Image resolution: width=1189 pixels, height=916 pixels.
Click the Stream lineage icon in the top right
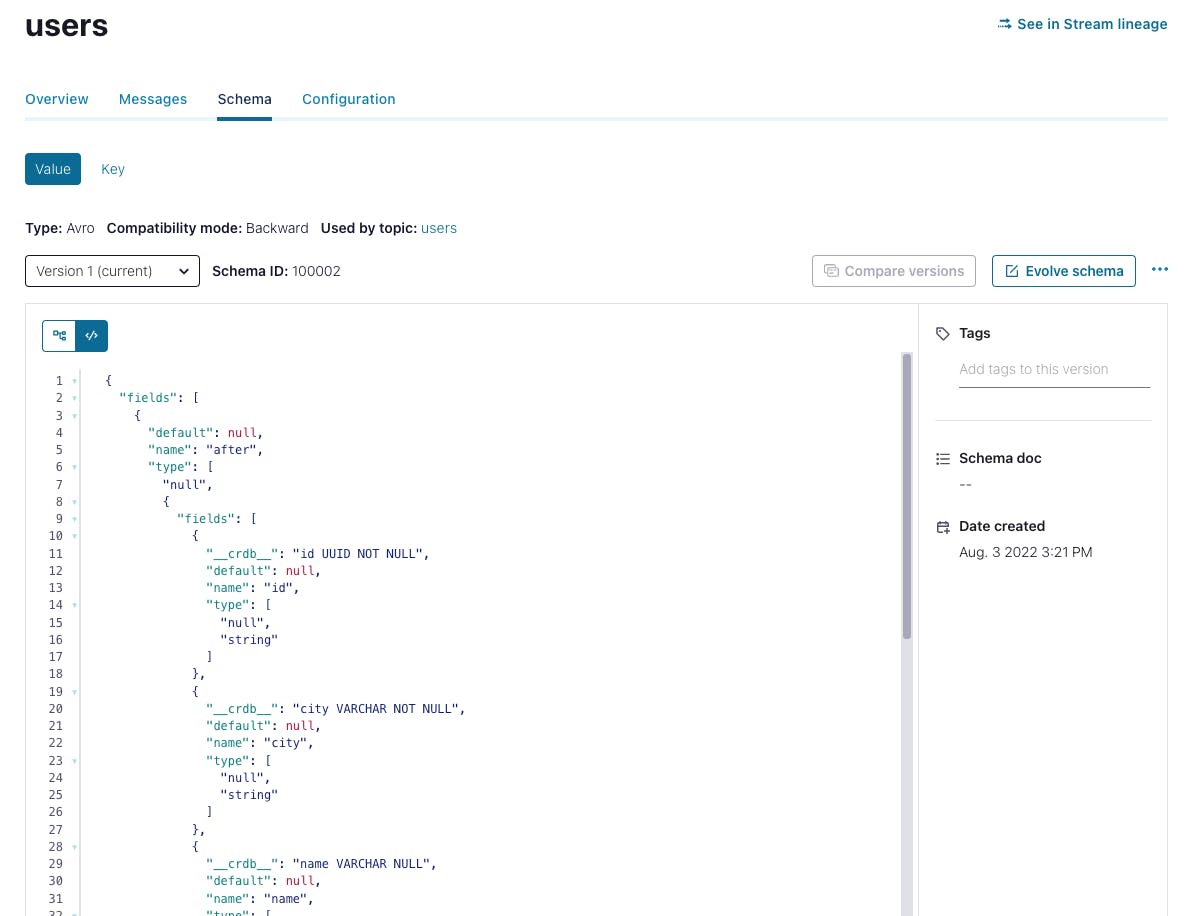(x=1005, y=23)
